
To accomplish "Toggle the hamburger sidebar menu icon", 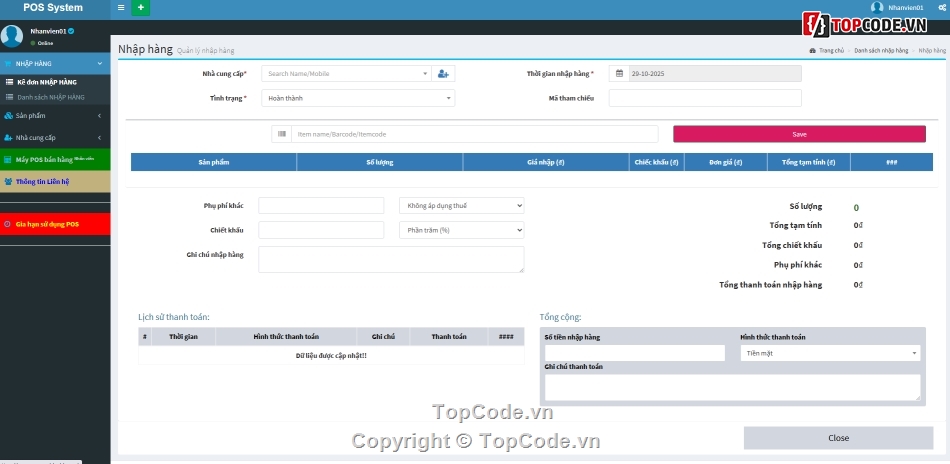I will [x=121, y=8].
